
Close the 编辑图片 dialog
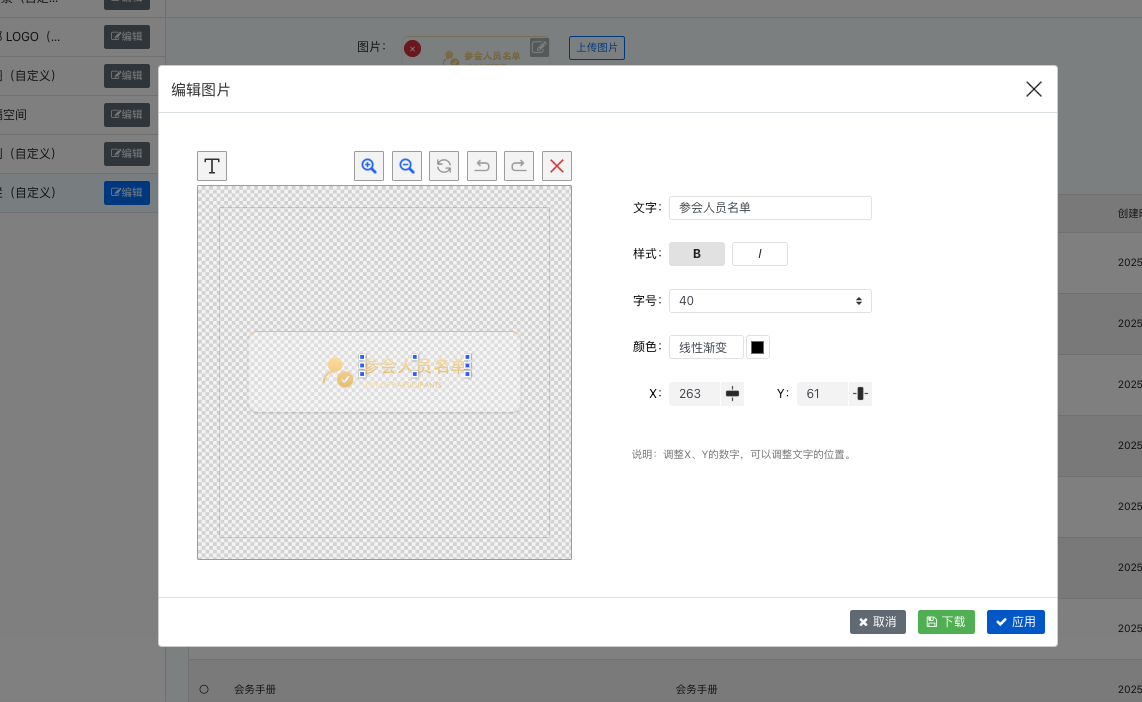pos(1034,89)
